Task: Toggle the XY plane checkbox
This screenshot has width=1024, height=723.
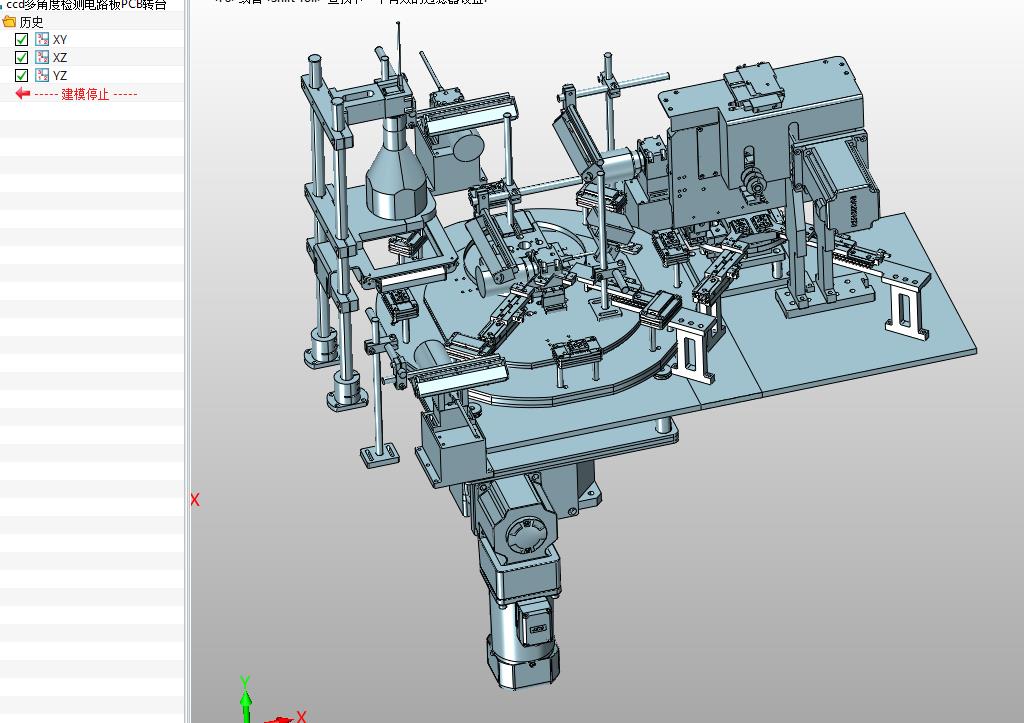Action: (21, 39)
